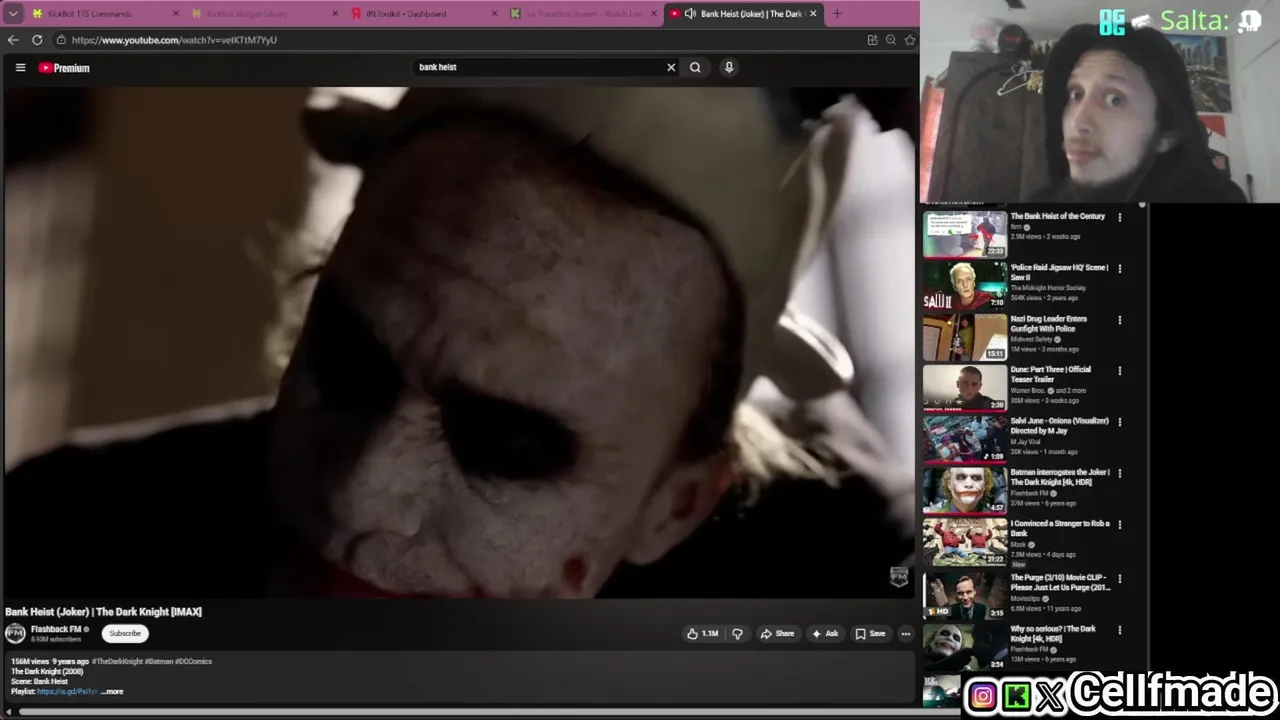The height and width of the screenshot is (720, 1280).
Task: Open a new browser tab
Action: [x=837, y=14]
